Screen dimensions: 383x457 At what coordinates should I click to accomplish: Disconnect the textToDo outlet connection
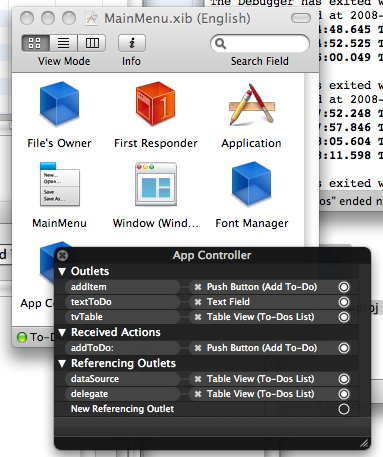[x=198, y=302]
